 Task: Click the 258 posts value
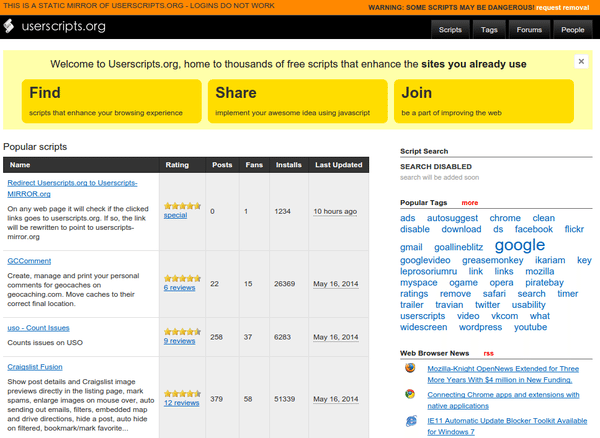(x=216, y=337)
